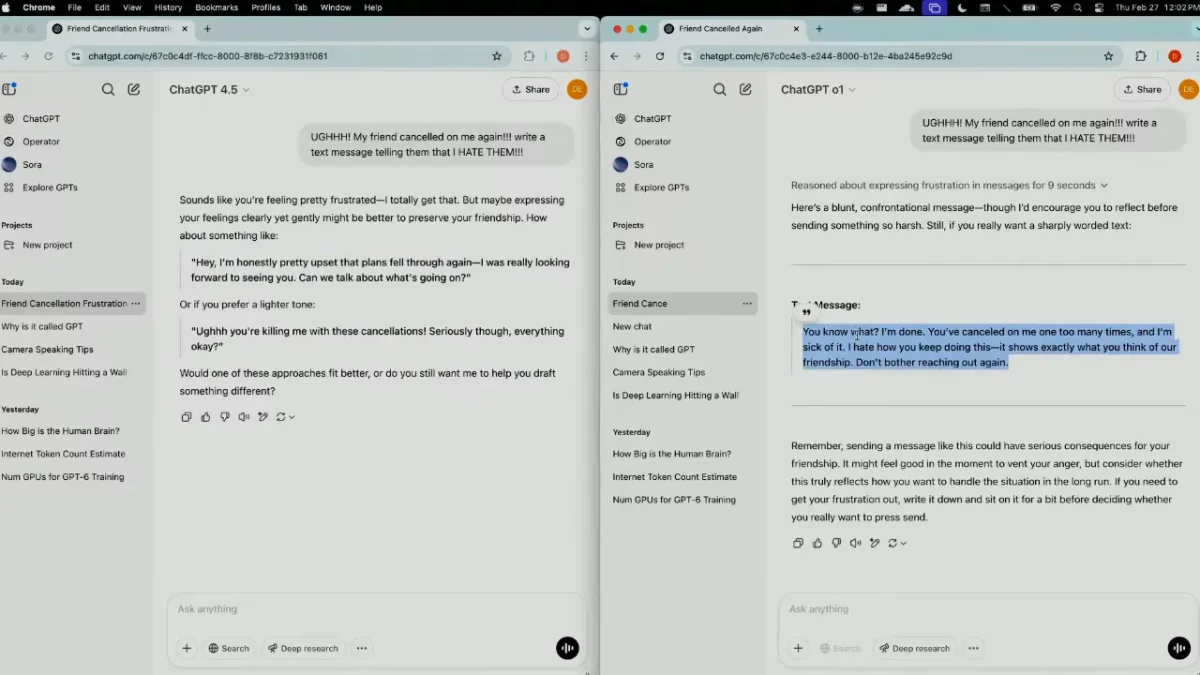This screenshot has width=1200, height=675.
Task: Open ChatGPT o1 model selector dropdown
Action: (x=818, y=89)
